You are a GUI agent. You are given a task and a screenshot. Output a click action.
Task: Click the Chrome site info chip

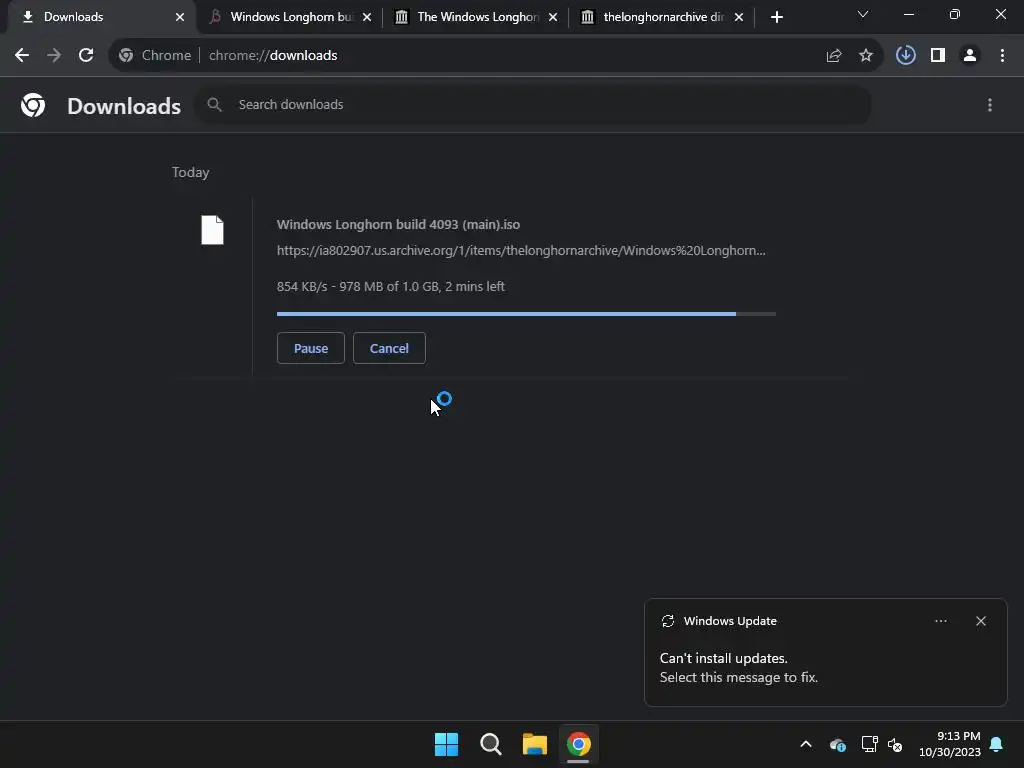pyautogui.click(x=155, y=56)
